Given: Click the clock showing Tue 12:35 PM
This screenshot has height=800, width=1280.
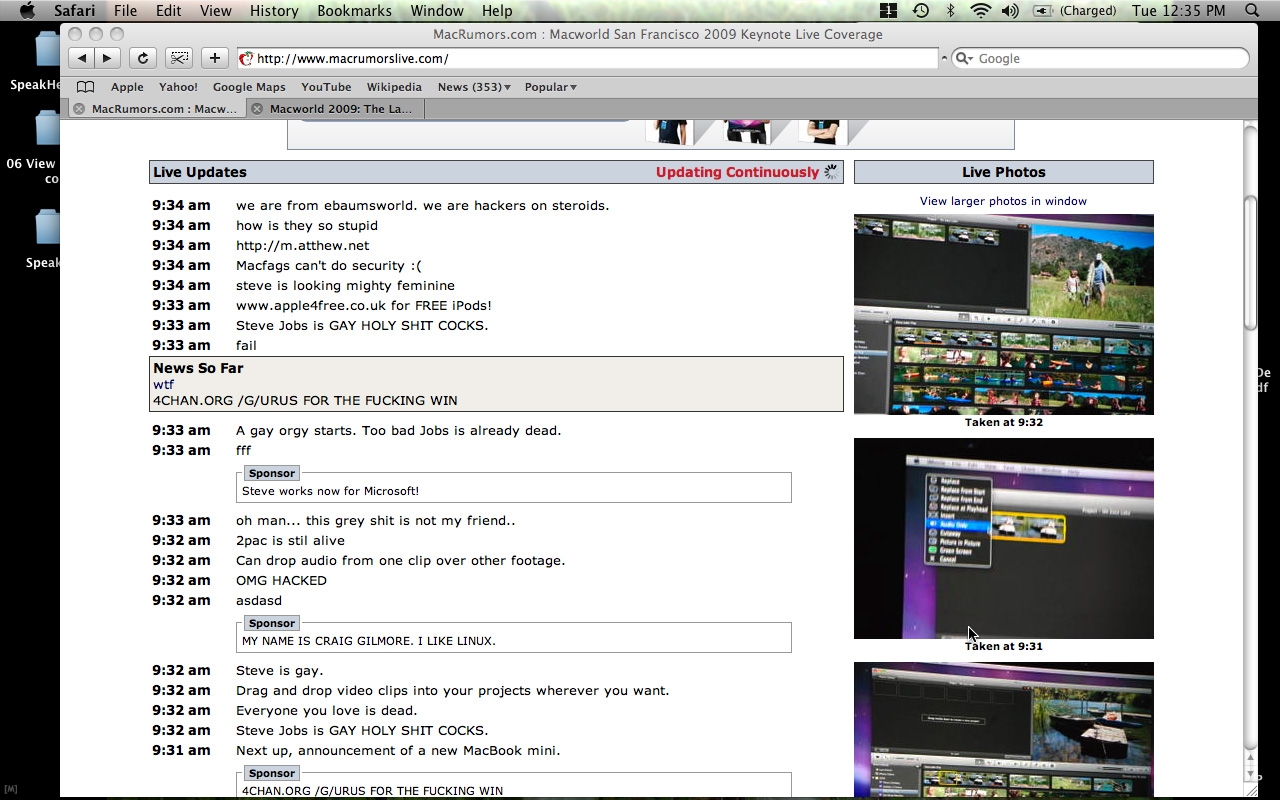Looking at the screenshot, I should click(1178, 11).
